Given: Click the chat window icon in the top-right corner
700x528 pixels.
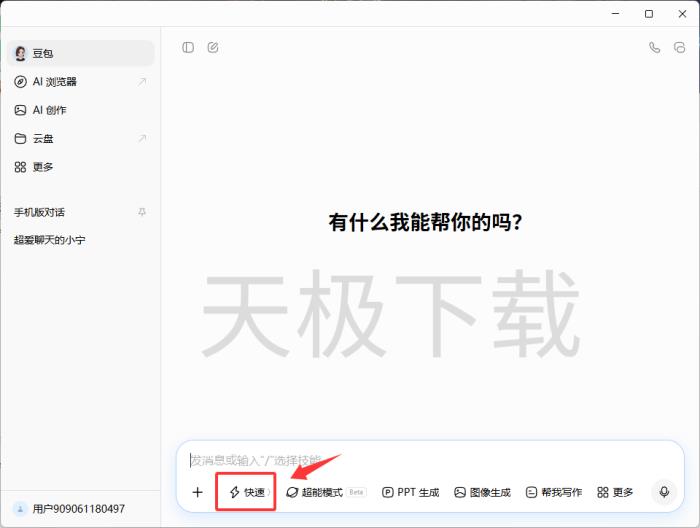Looking at the screenshot, I should coord(680,47).
